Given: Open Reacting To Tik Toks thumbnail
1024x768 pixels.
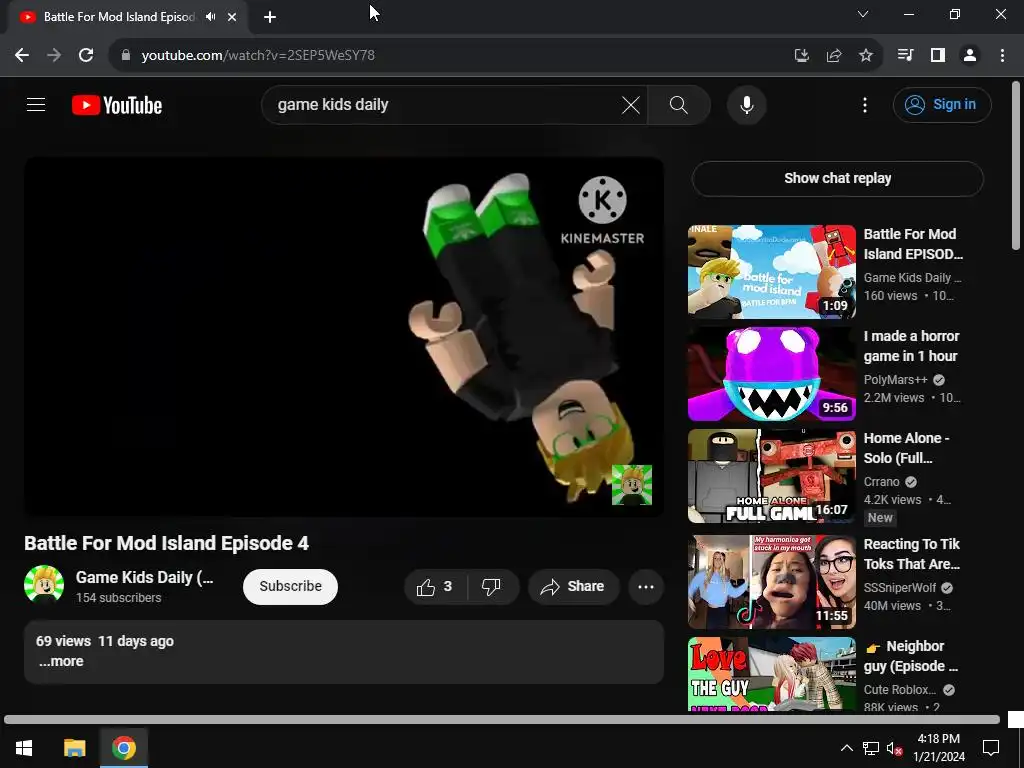Looking at the screenshot, I should coord(771,582).
